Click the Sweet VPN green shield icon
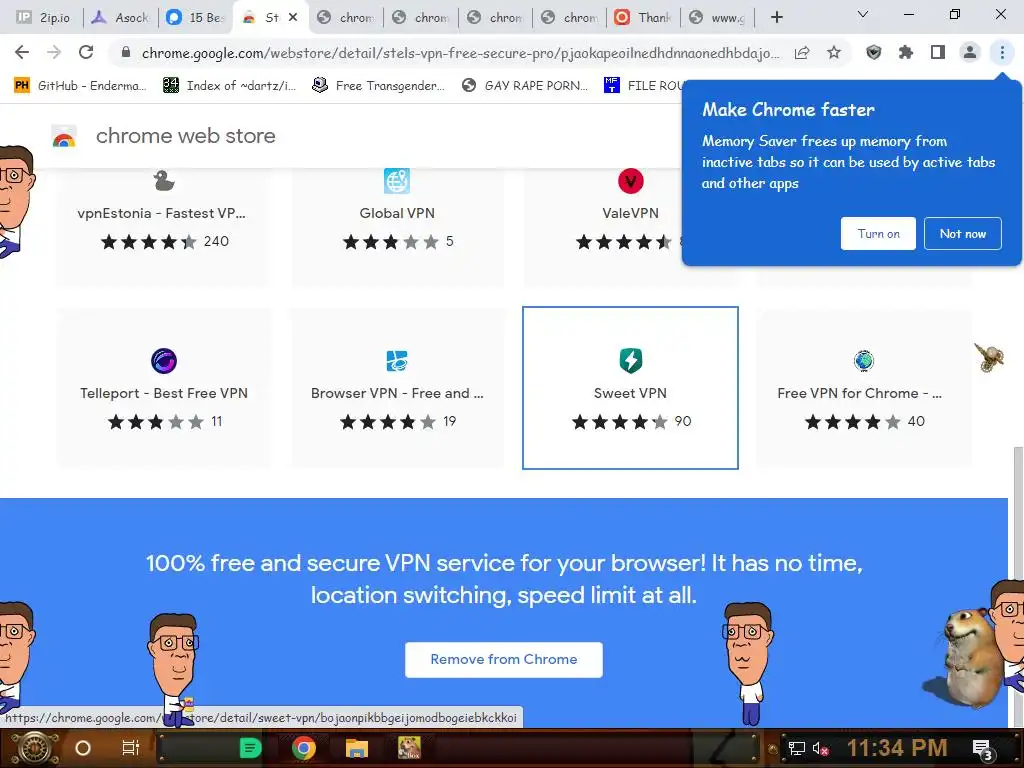The height and width of the screenshot is (768, 1024). coord(630,360)
